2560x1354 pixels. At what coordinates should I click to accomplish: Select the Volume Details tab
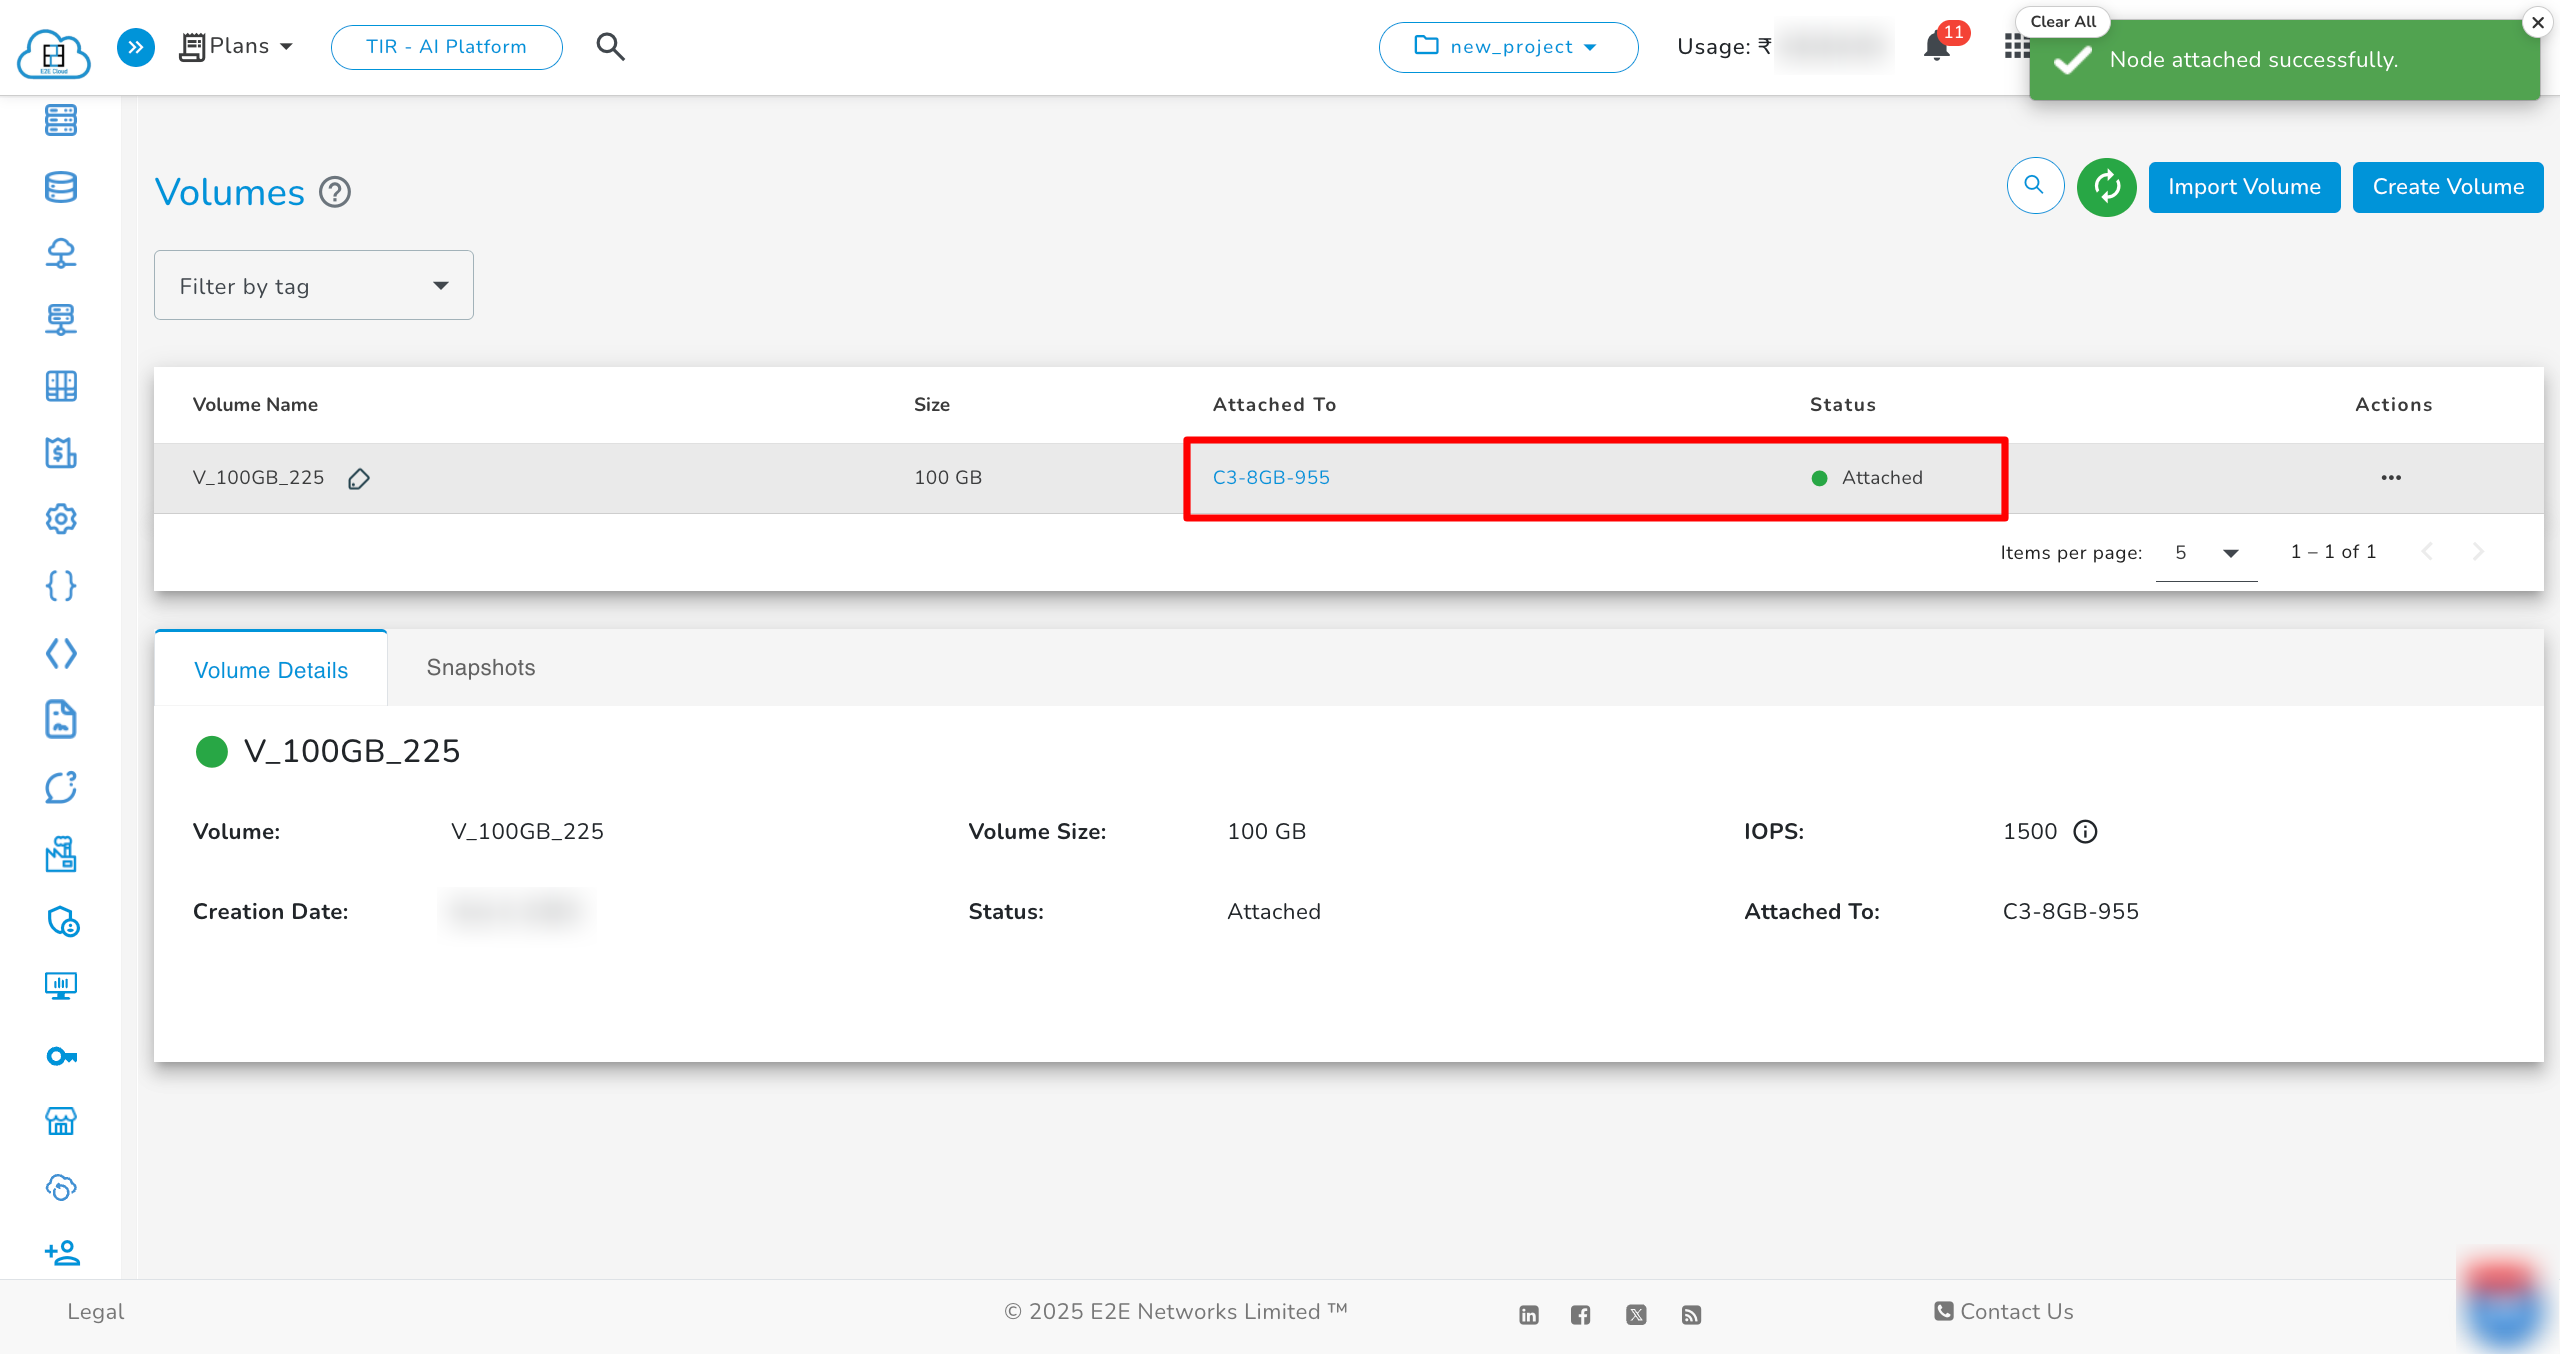271,670
